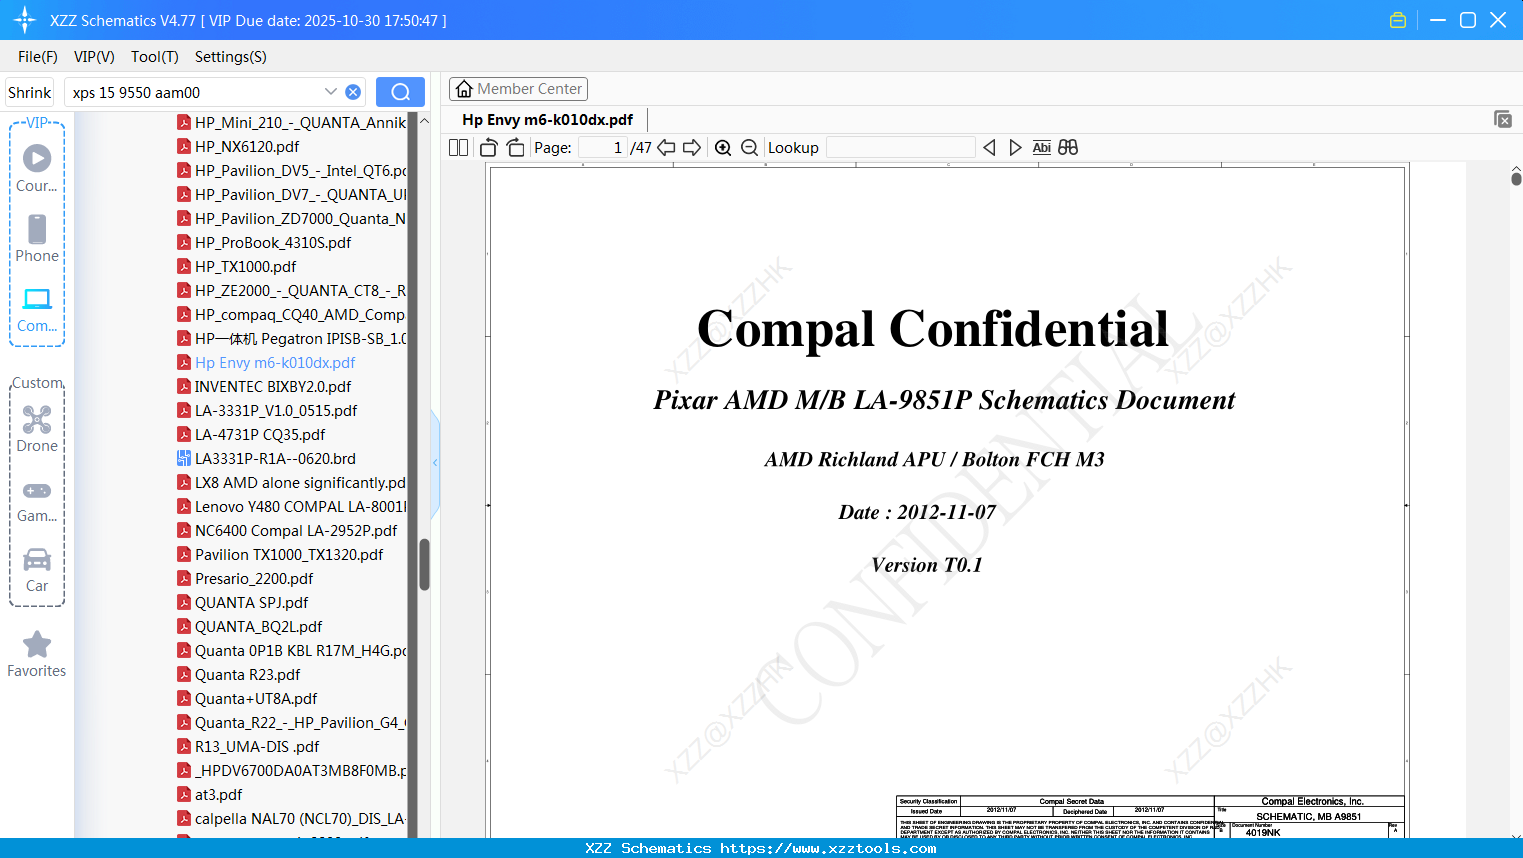Open the VIP(V) menu
Viewport: 1523px width, 858px height.
point(94,57)
